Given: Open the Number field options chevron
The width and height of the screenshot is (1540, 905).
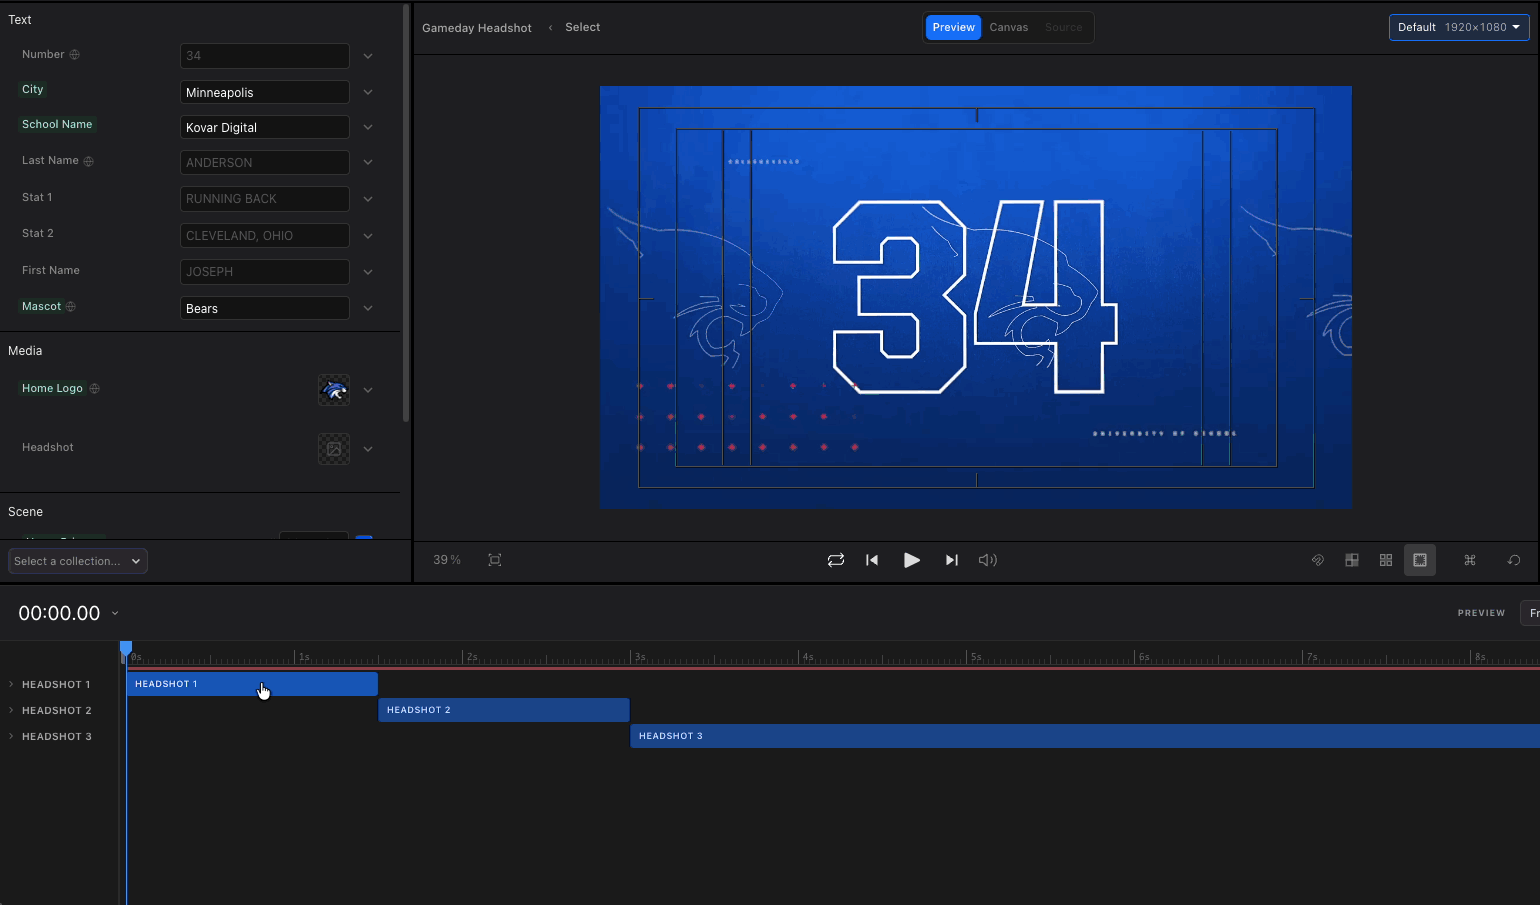Looking at the screenshot, I should pos(368,56).
